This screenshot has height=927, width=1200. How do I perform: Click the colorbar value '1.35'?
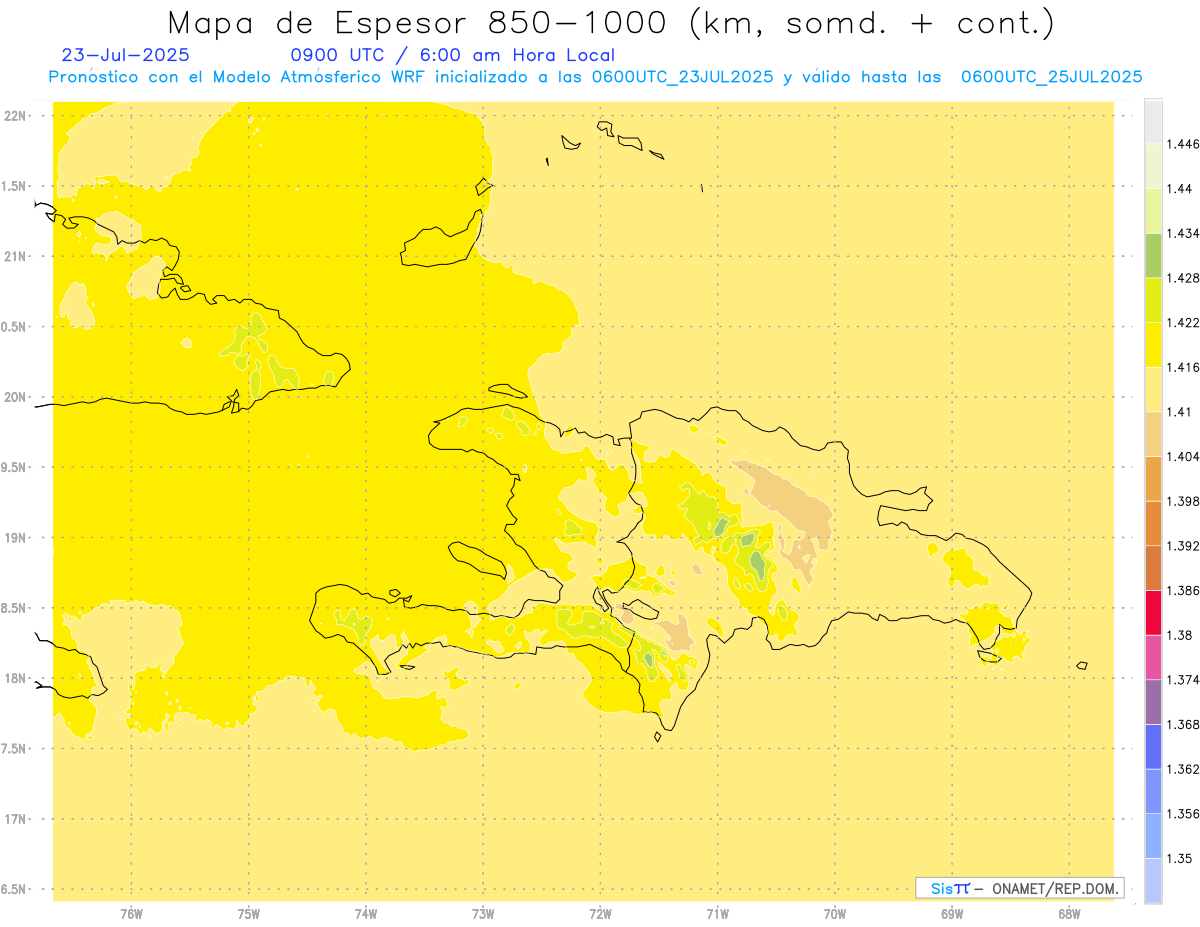(x=1180, y=858)
